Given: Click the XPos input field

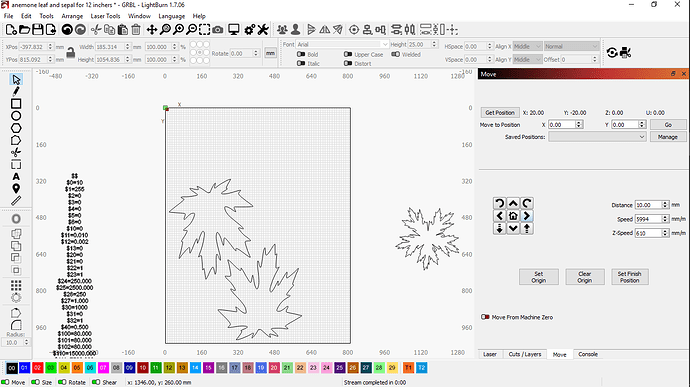Looking at the screenshot, I should coord(33,46).
